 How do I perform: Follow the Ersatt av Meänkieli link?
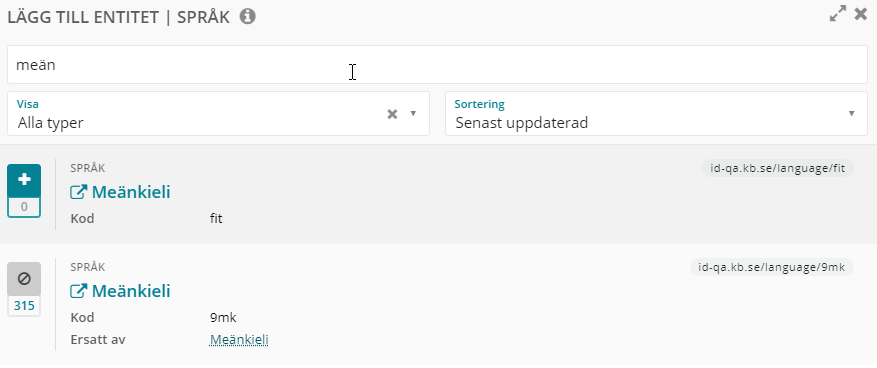click(x=239, y=339)
